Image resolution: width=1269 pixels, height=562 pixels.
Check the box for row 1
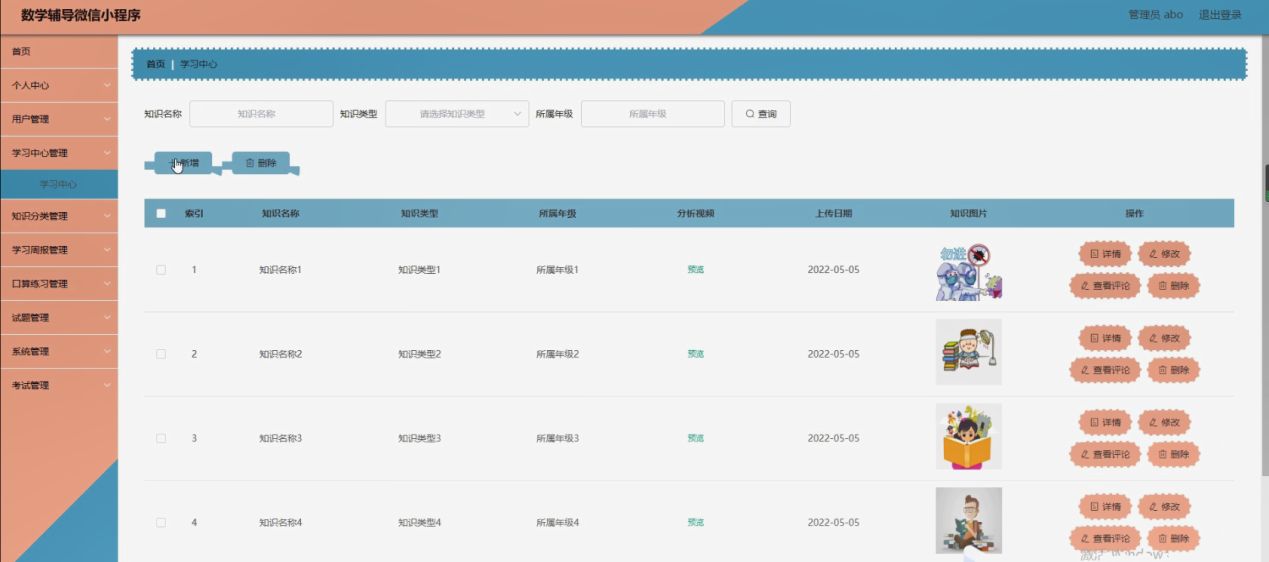point(161,270)
